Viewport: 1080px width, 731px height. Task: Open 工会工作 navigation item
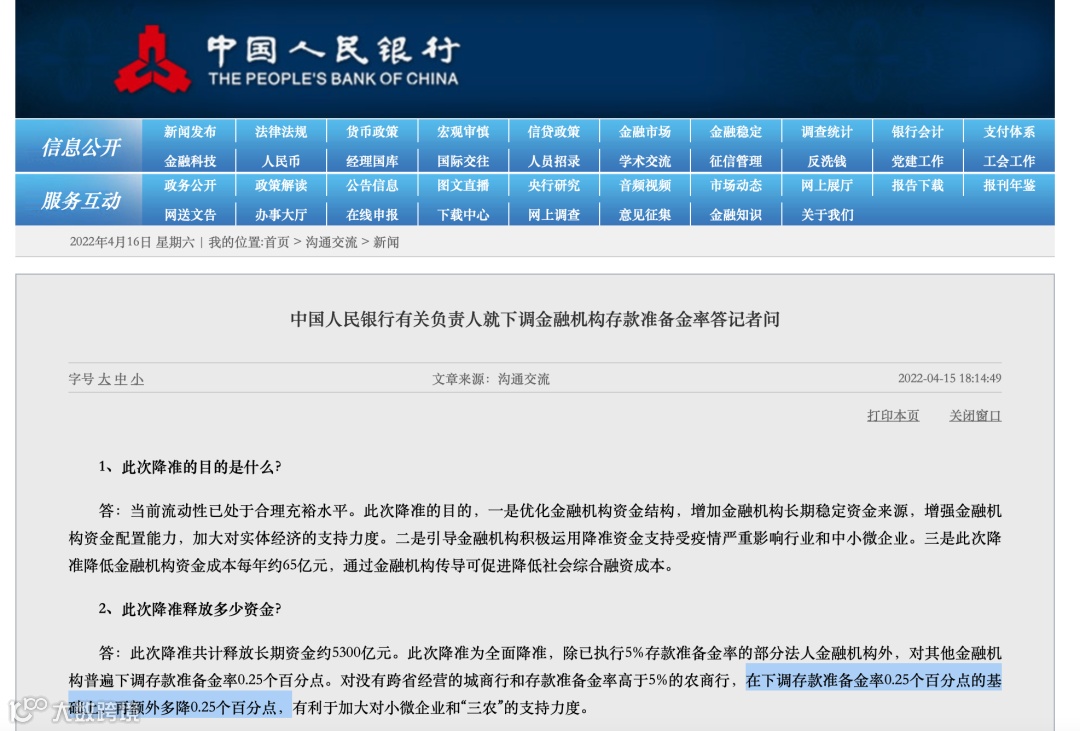pos(1009,161)
